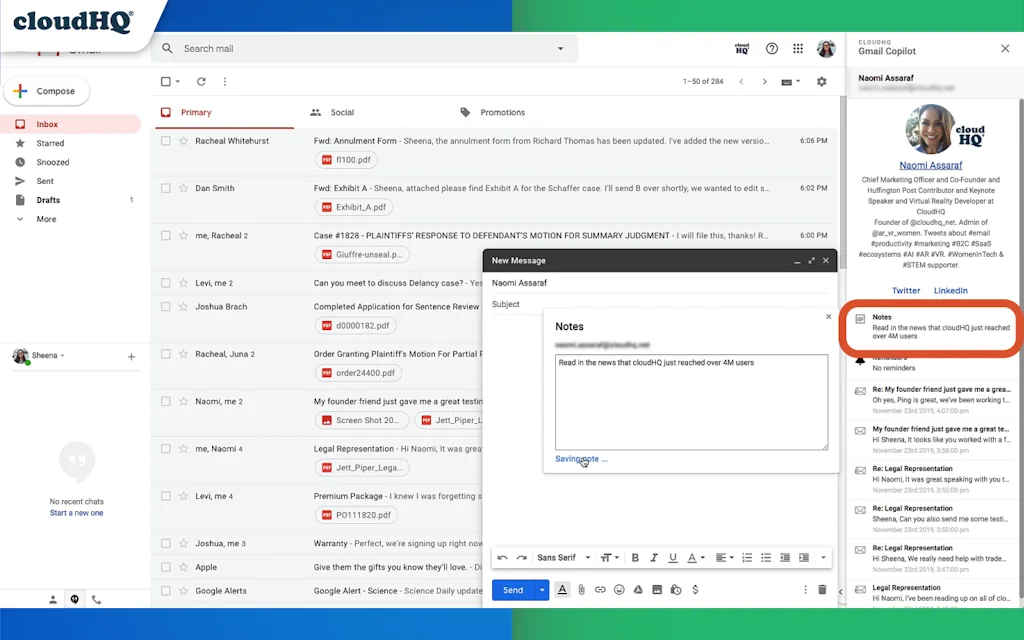Toggle confidential mode in the compose window

tap(675, 589)
